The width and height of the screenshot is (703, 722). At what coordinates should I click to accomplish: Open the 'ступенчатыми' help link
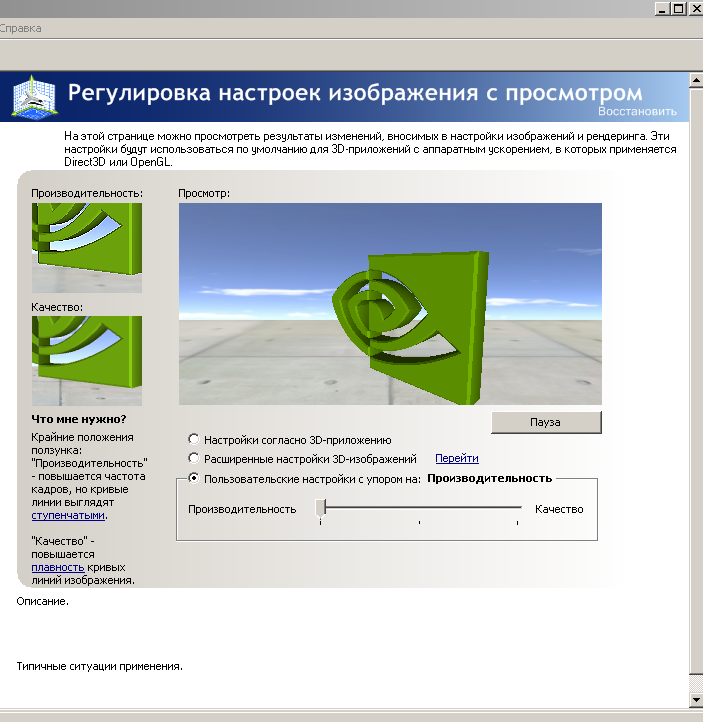coord(67,516)
